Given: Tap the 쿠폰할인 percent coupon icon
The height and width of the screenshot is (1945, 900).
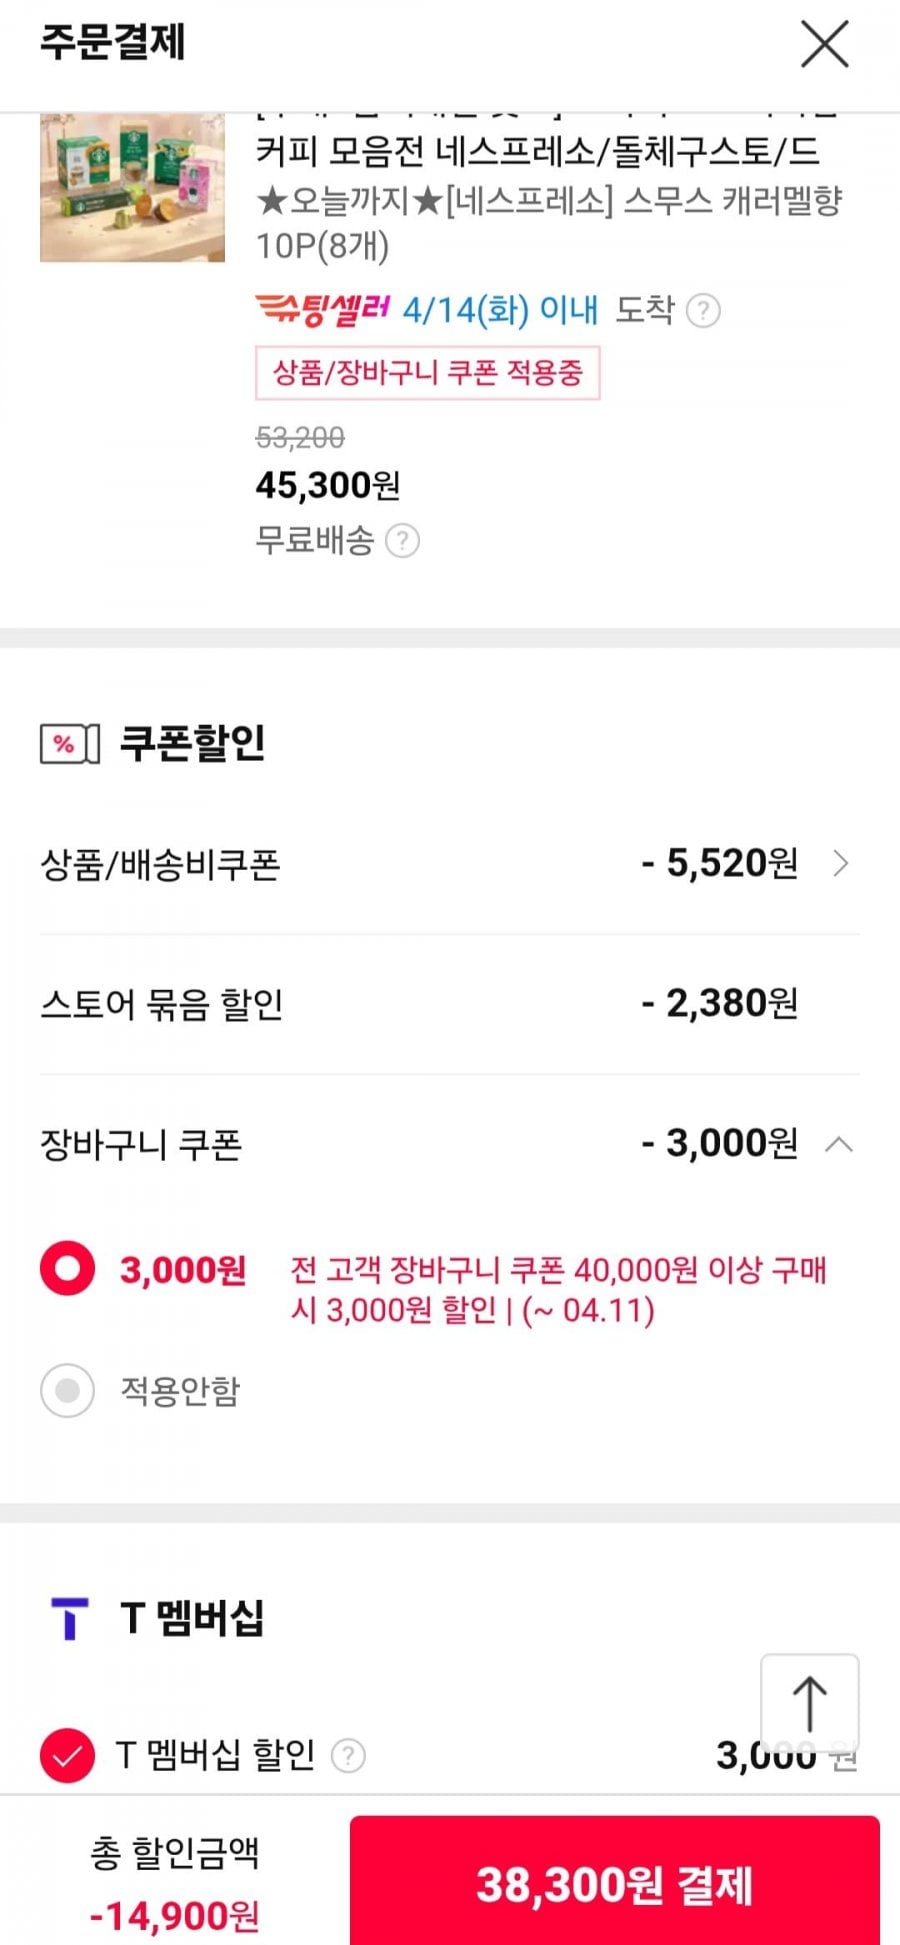Looking at the screenshot, I should click(x=69, y=744).
